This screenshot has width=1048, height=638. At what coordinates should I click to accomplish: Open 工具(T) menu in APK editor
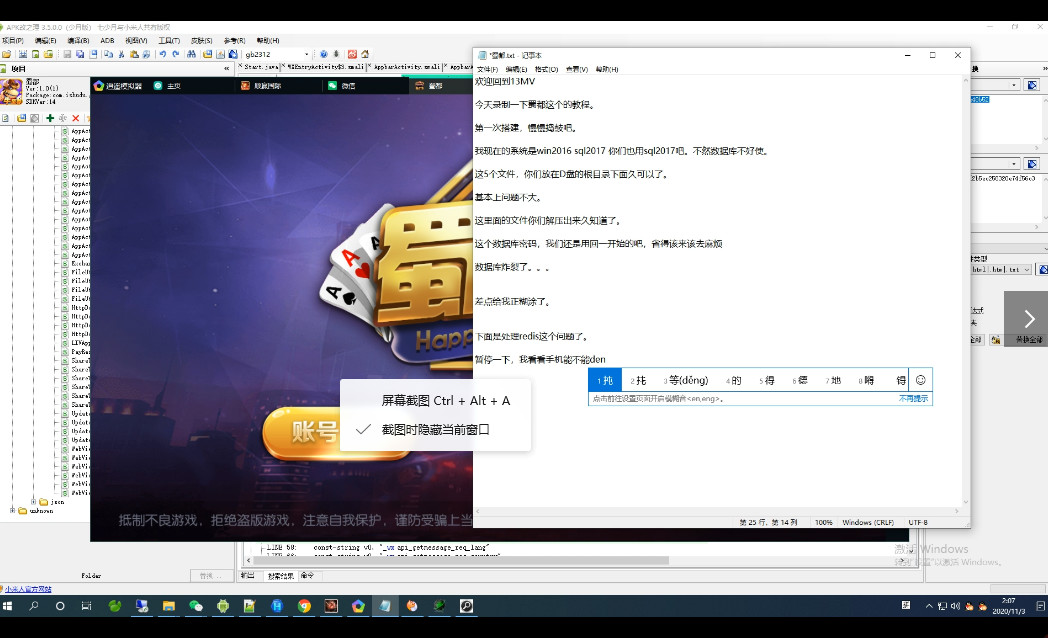point(169,41)
